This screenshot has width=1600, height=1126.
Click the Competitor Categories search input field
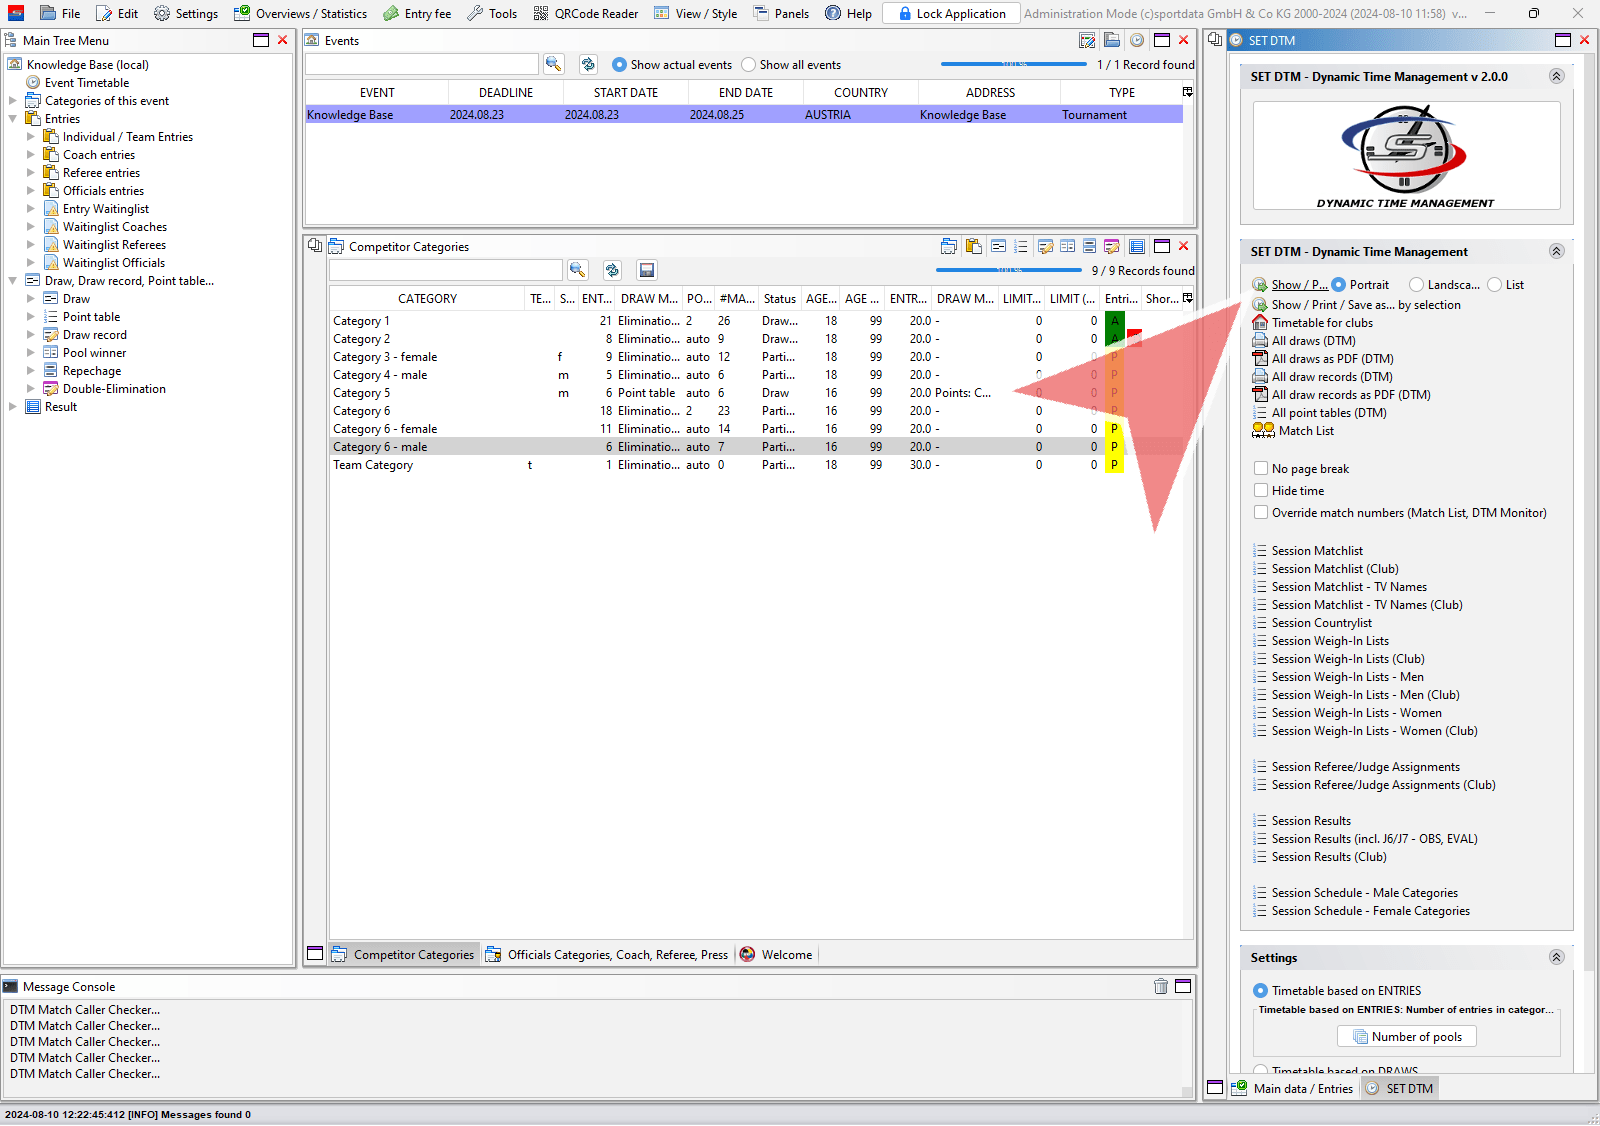click(446, 270)
